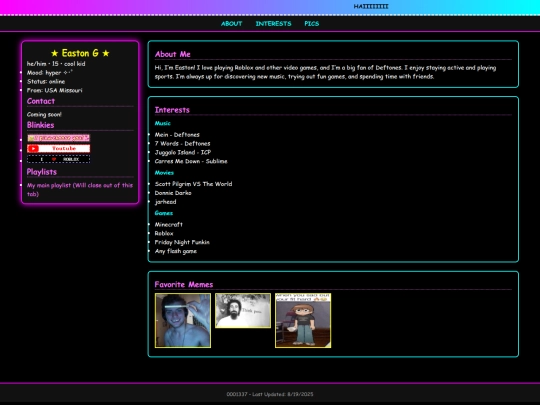Click the Youtube blinkie badge
540x405 pixels.
click(59, 148)
